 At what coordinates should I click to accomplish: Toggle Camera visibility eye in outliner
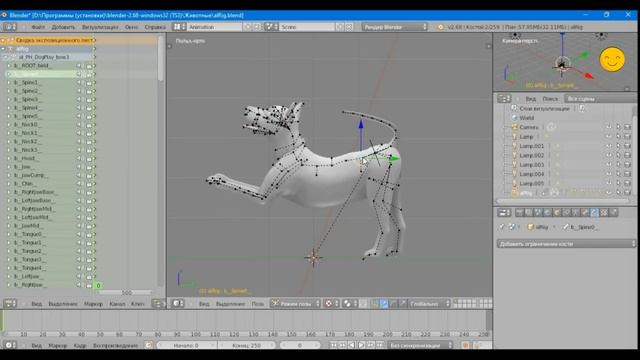click(x=609, y=127)
